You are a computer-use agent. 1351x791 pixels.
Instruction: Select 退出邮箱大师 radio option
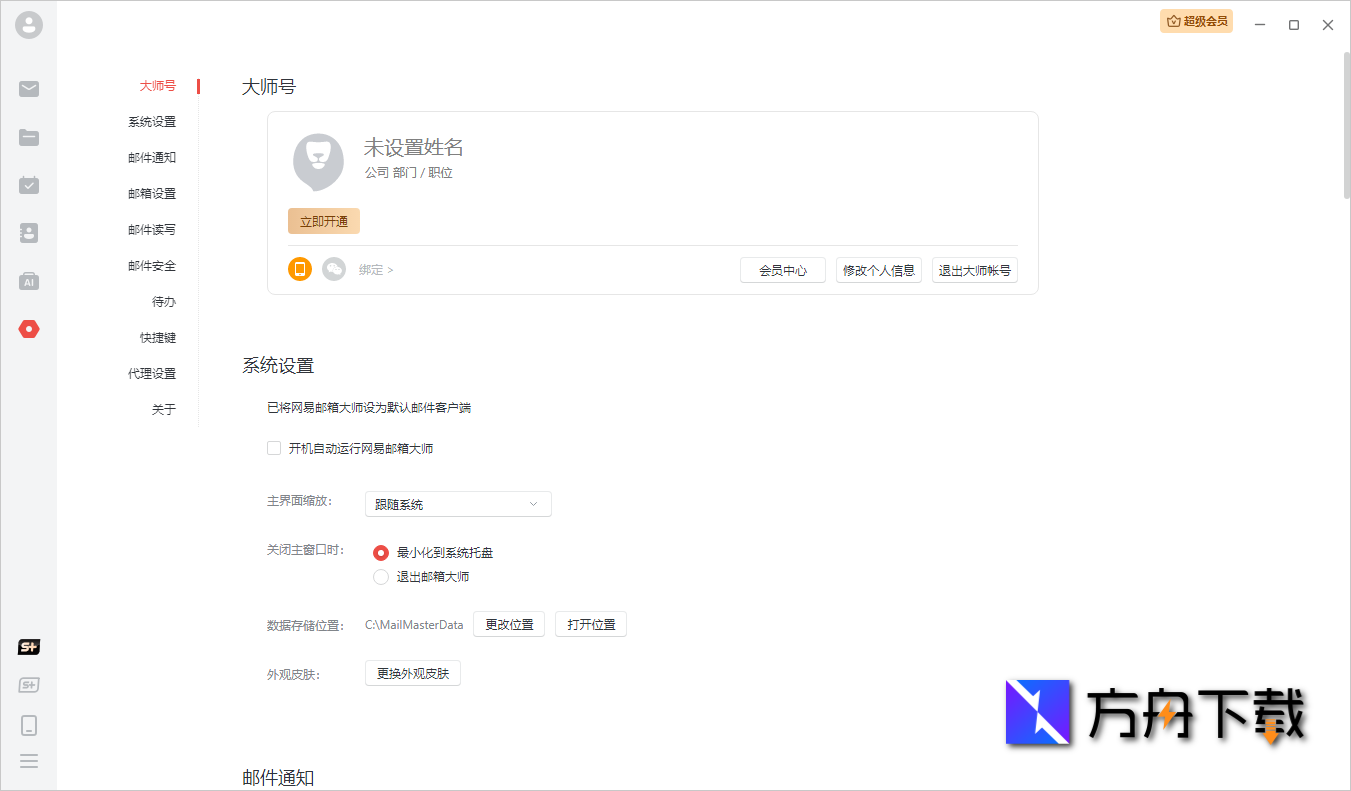click(x=381, y=576)
